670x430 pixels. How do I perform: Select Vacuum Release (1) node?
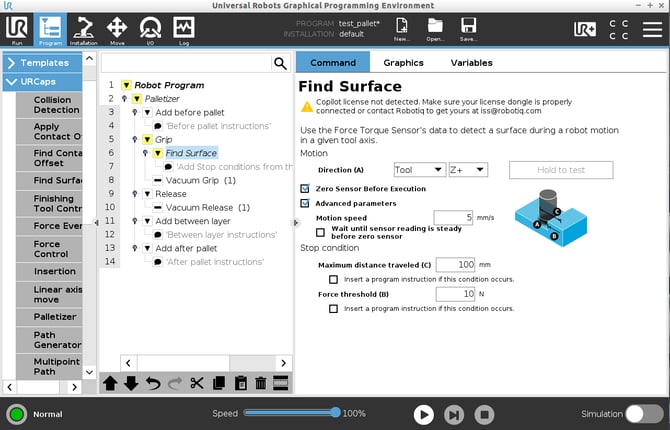(x=208, y=208)
